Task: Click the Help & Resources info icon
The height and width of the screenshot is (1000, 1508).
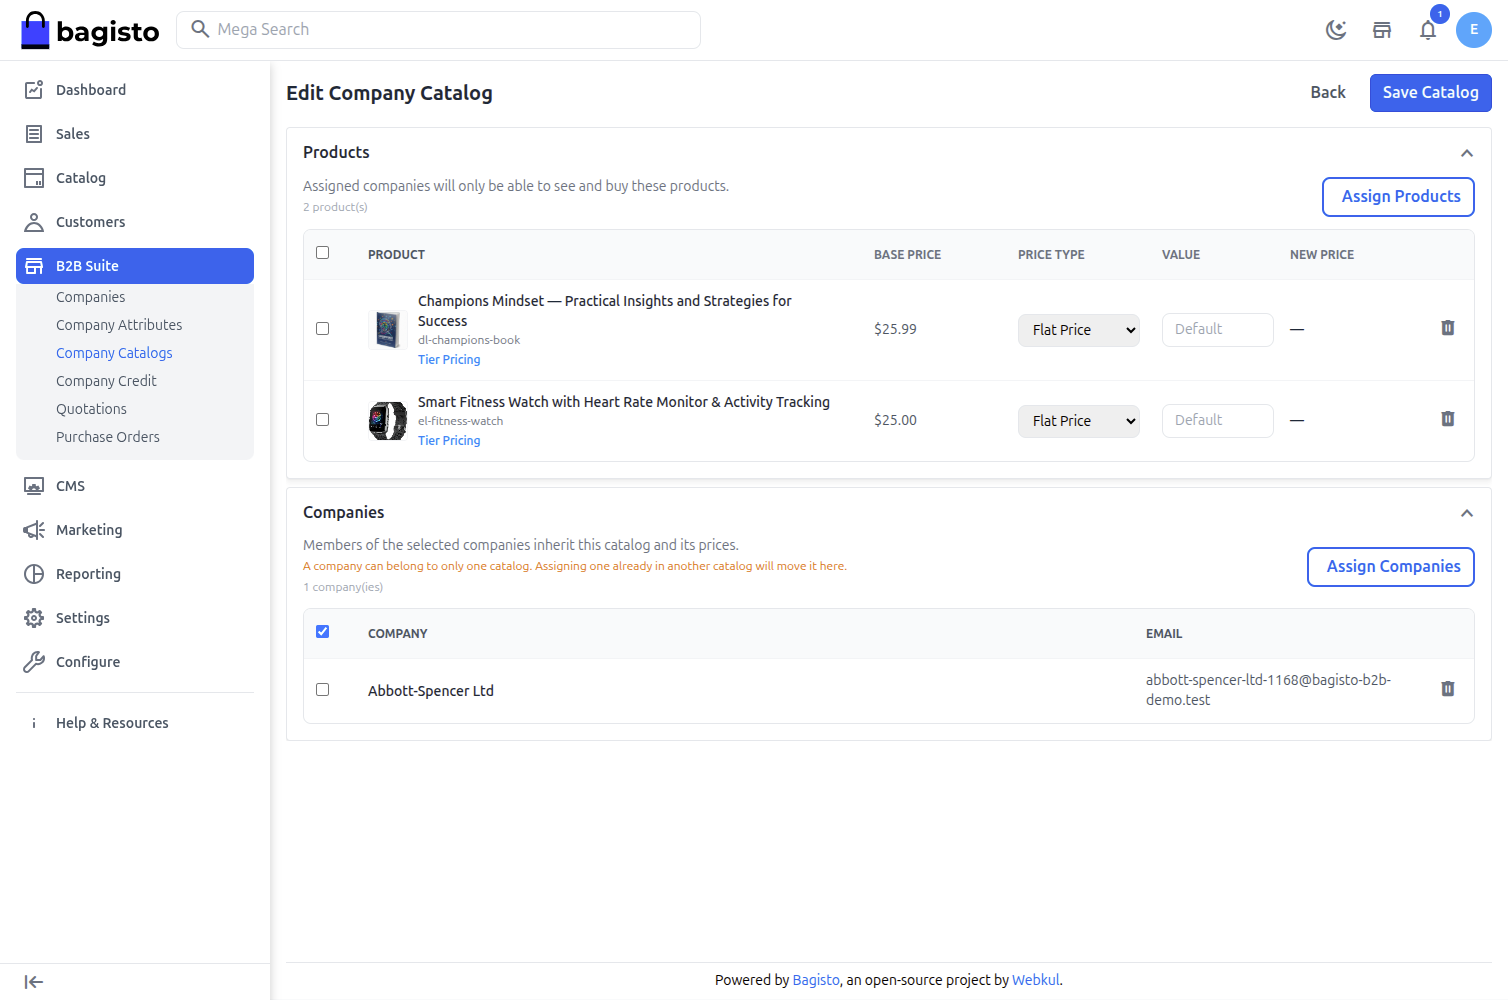Action: click(34, 723)
